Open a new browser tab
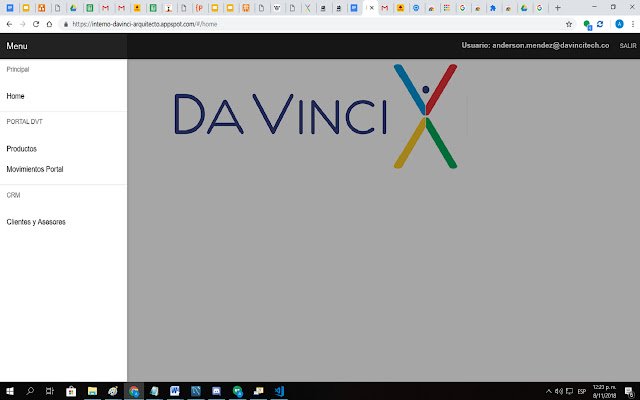This screenshot has width=640, height=400. [558, 8]
